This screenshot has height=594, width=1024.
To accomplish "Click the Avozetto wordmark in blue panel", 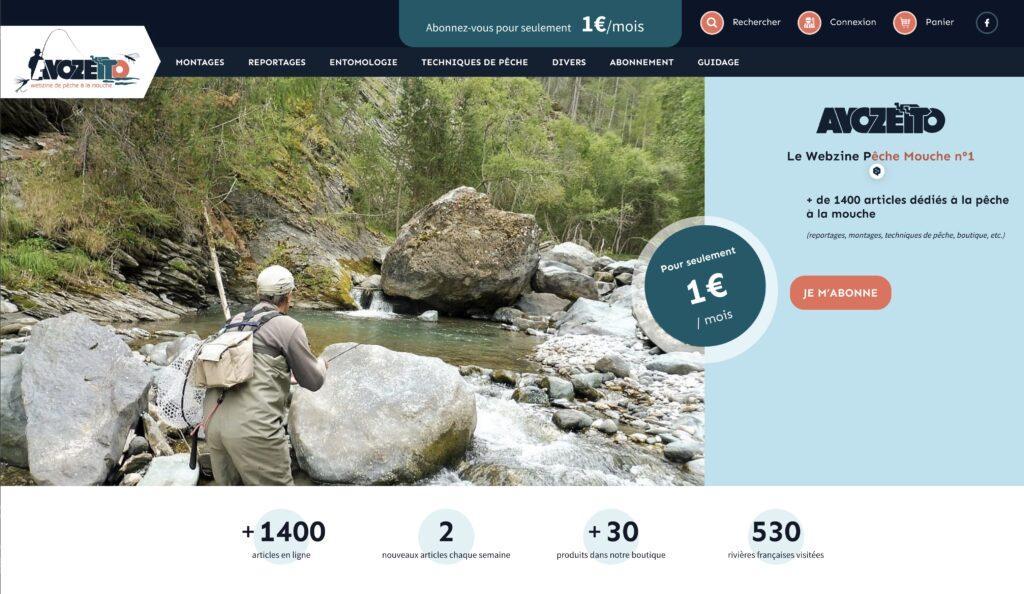I will (880, 119).
